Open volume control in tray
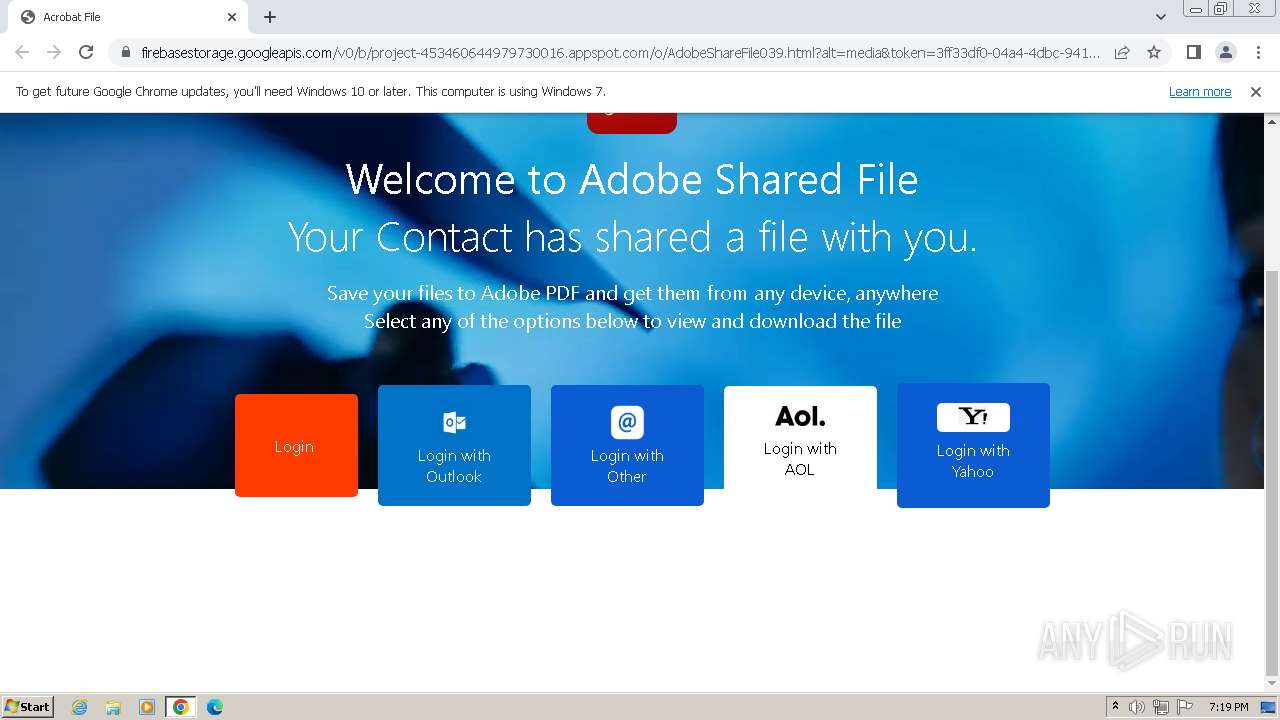This screenshot has height=720, width=1280. (x=1137, y=707)
